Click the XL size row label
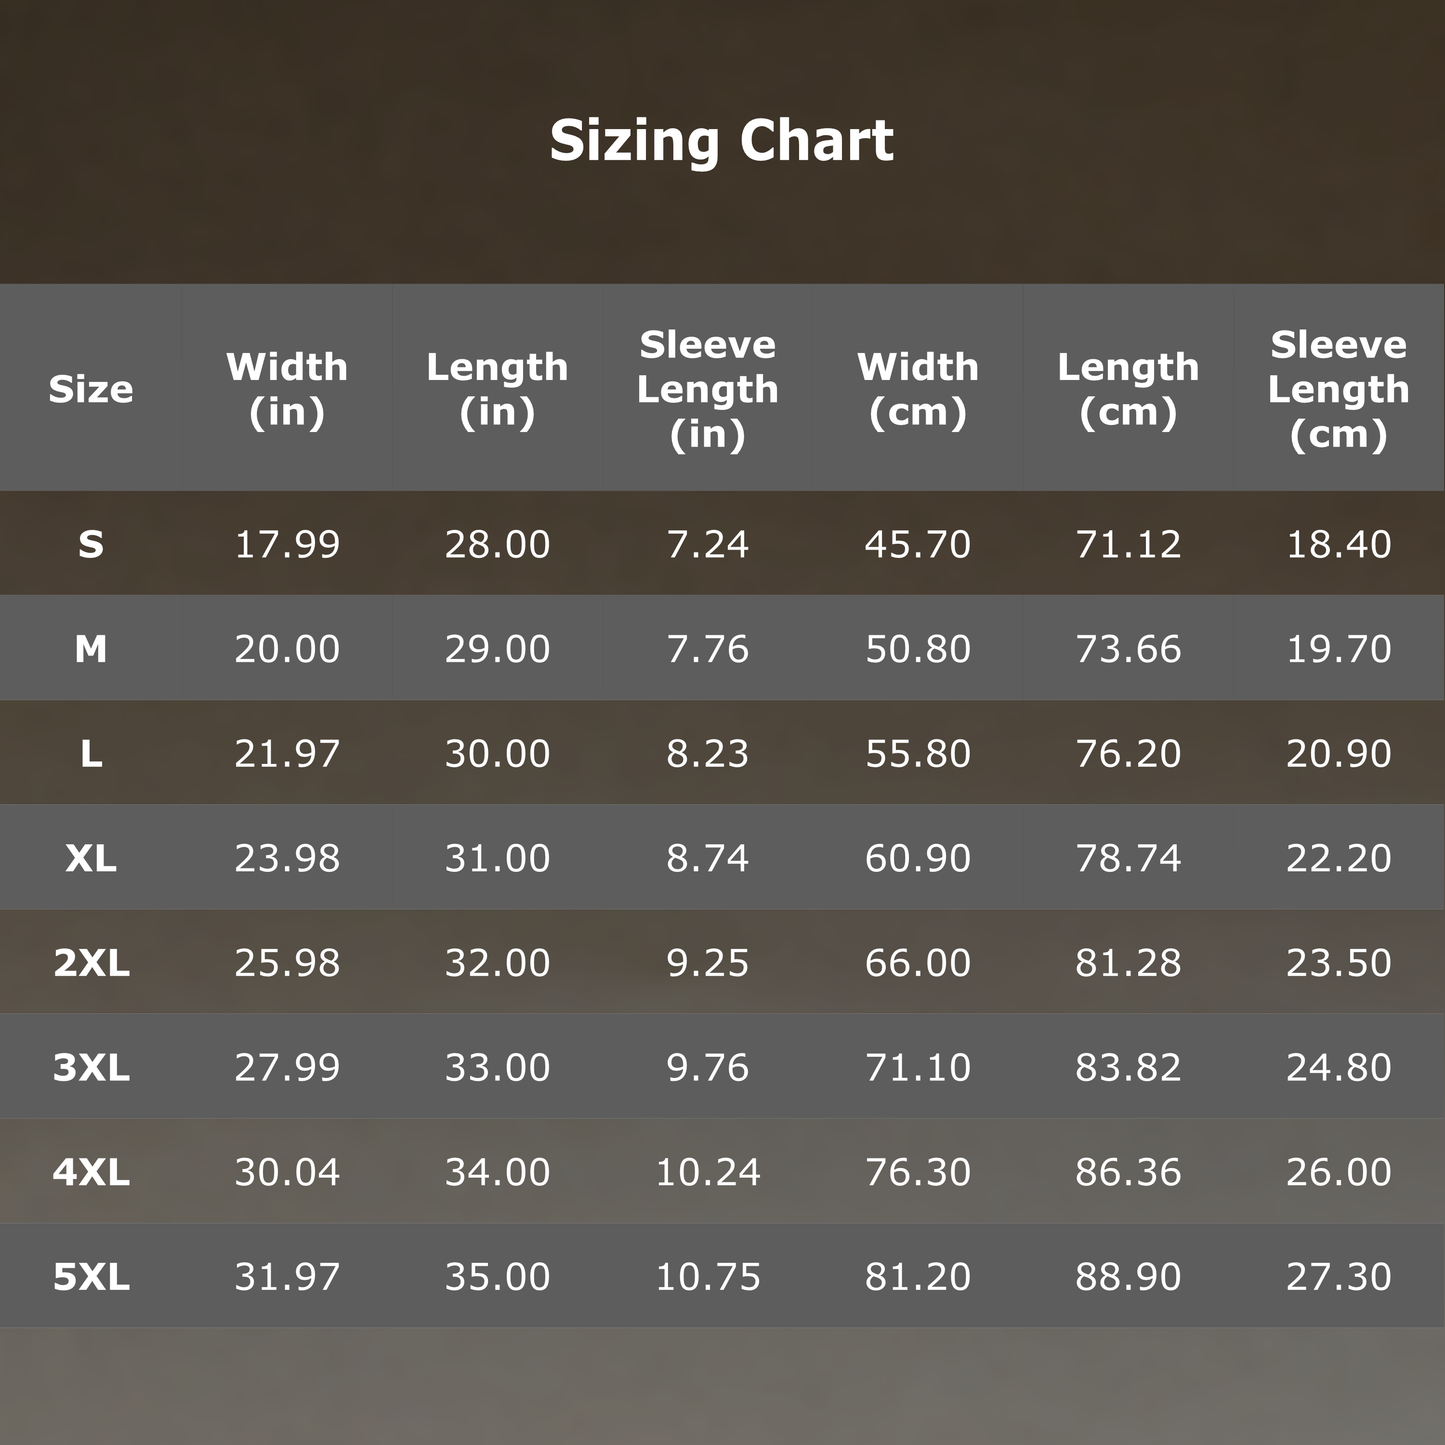The image size is (1445, 1445). pyautogui.click(x=91, y=858)
